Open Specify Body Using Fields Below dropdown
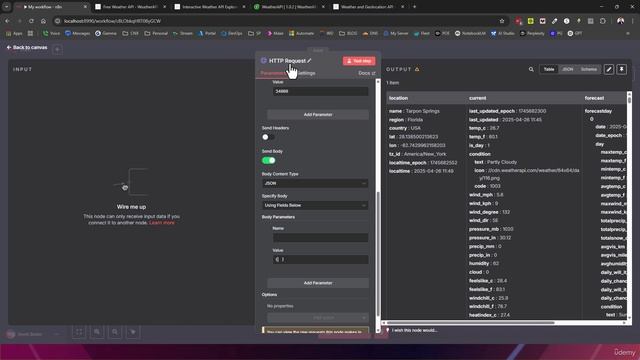The image size is (640, 360). coord(315,205)
